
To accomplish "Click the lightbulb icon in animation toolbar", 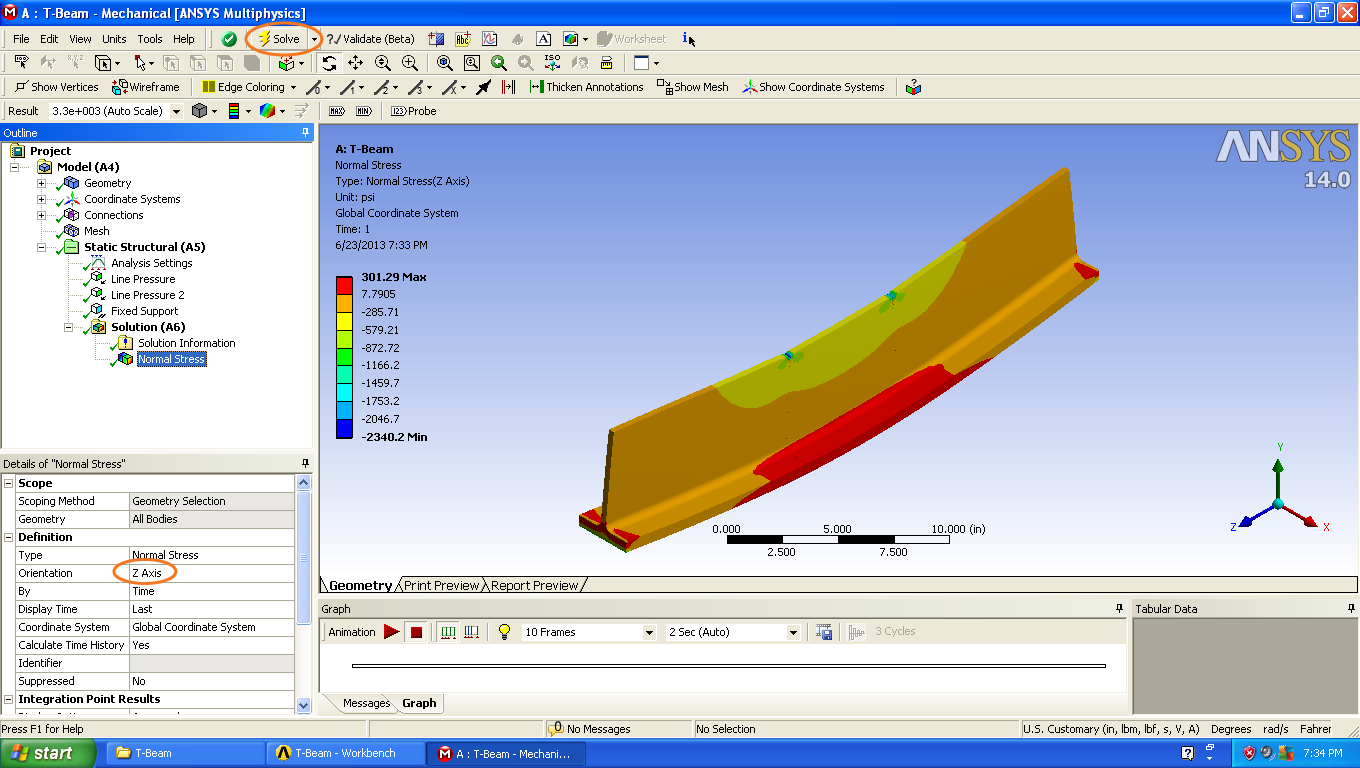I will point(505,632).
